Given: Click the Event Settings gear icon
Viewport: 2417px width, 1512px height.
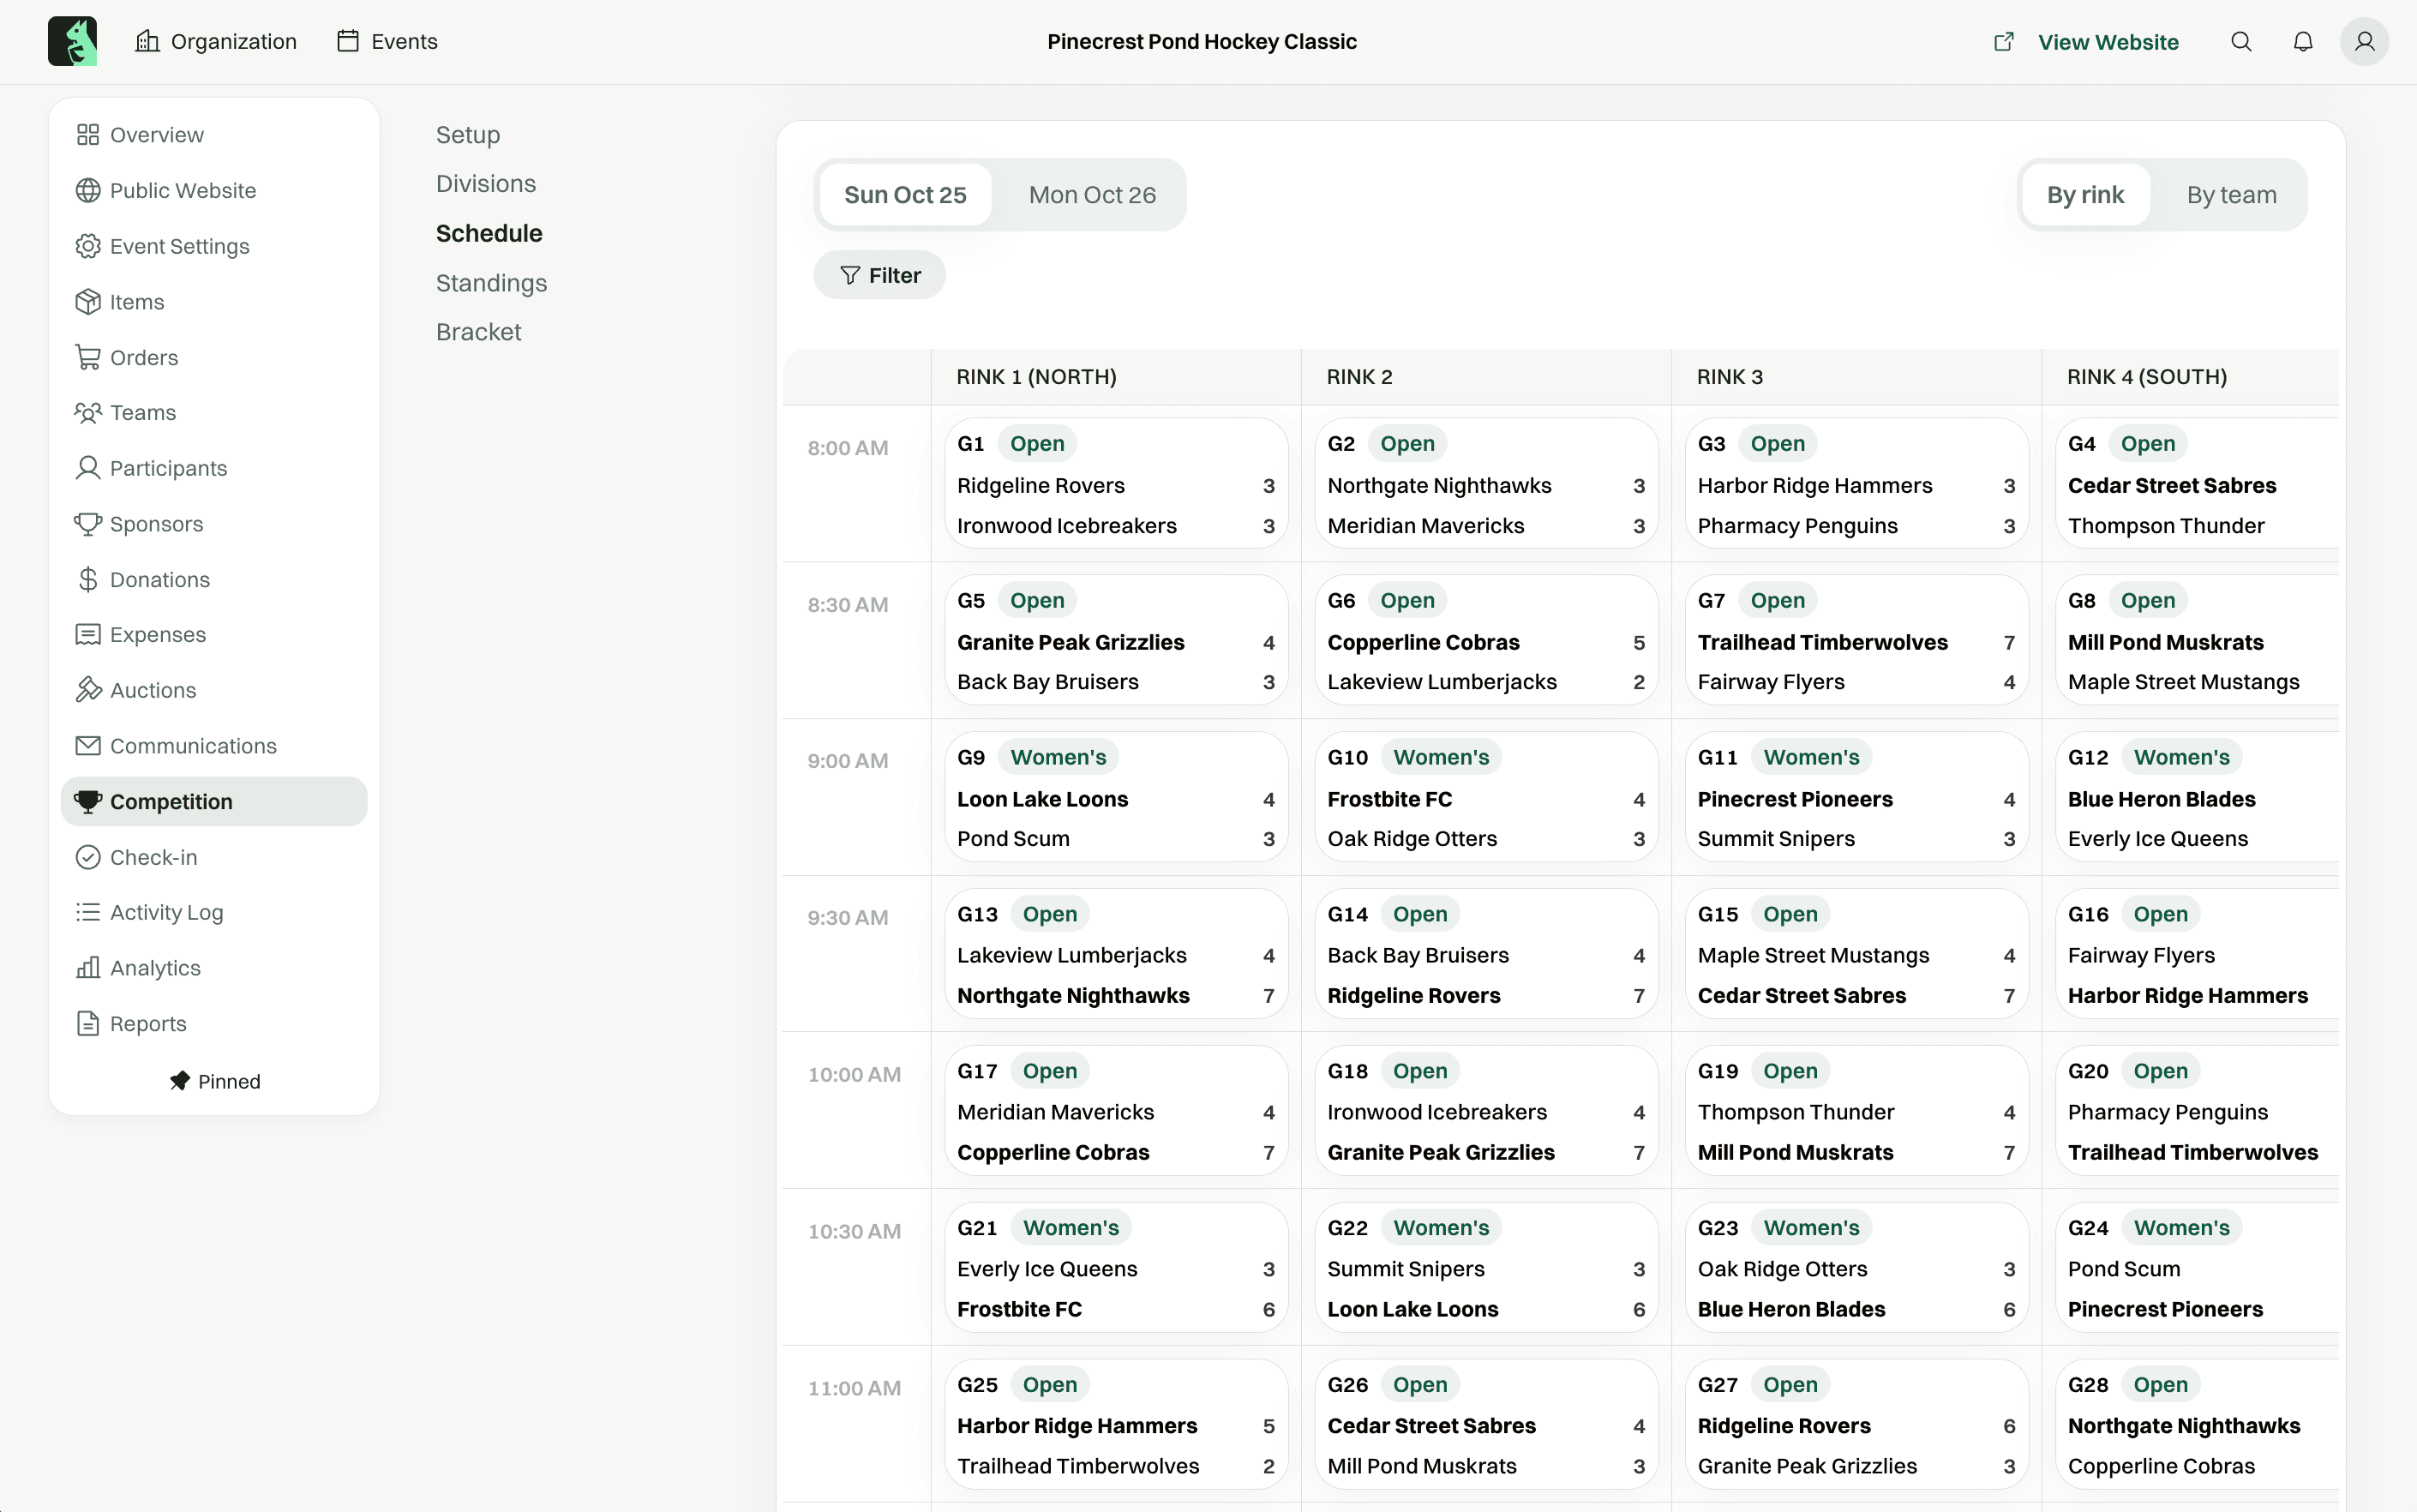Looking at the screenshot, I should [88, 246].
